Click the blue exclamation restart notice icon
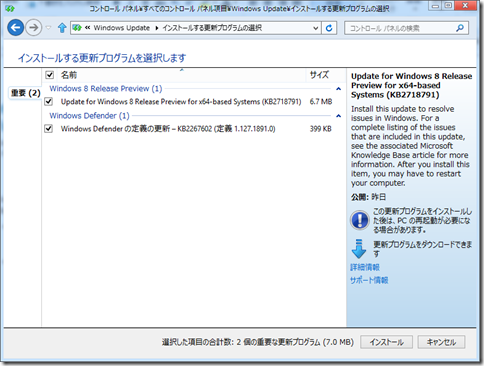The image size is (484, 366). pos(359,220)
